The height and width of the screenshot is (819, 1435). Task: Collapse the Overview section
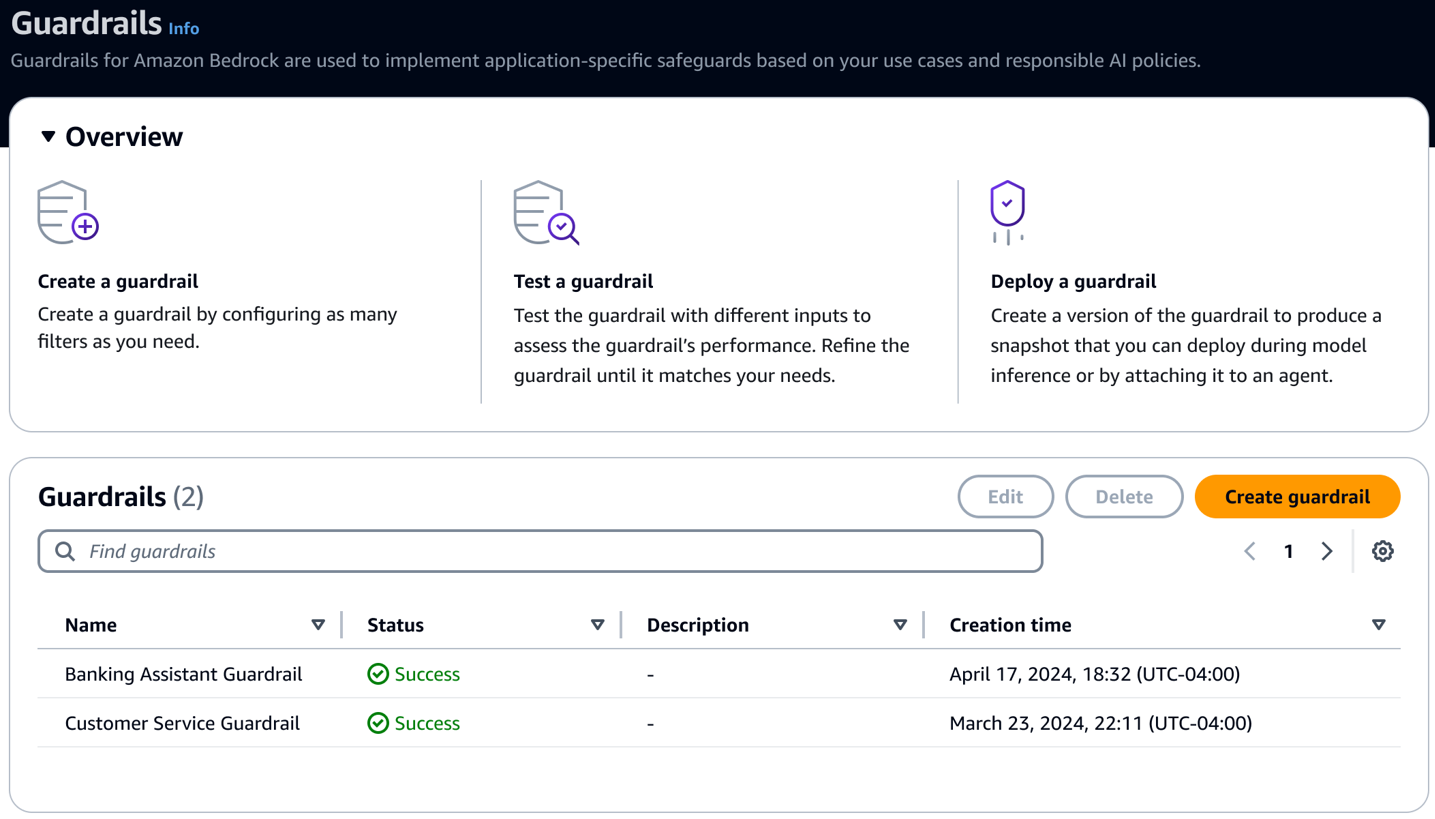coord(48,136)
